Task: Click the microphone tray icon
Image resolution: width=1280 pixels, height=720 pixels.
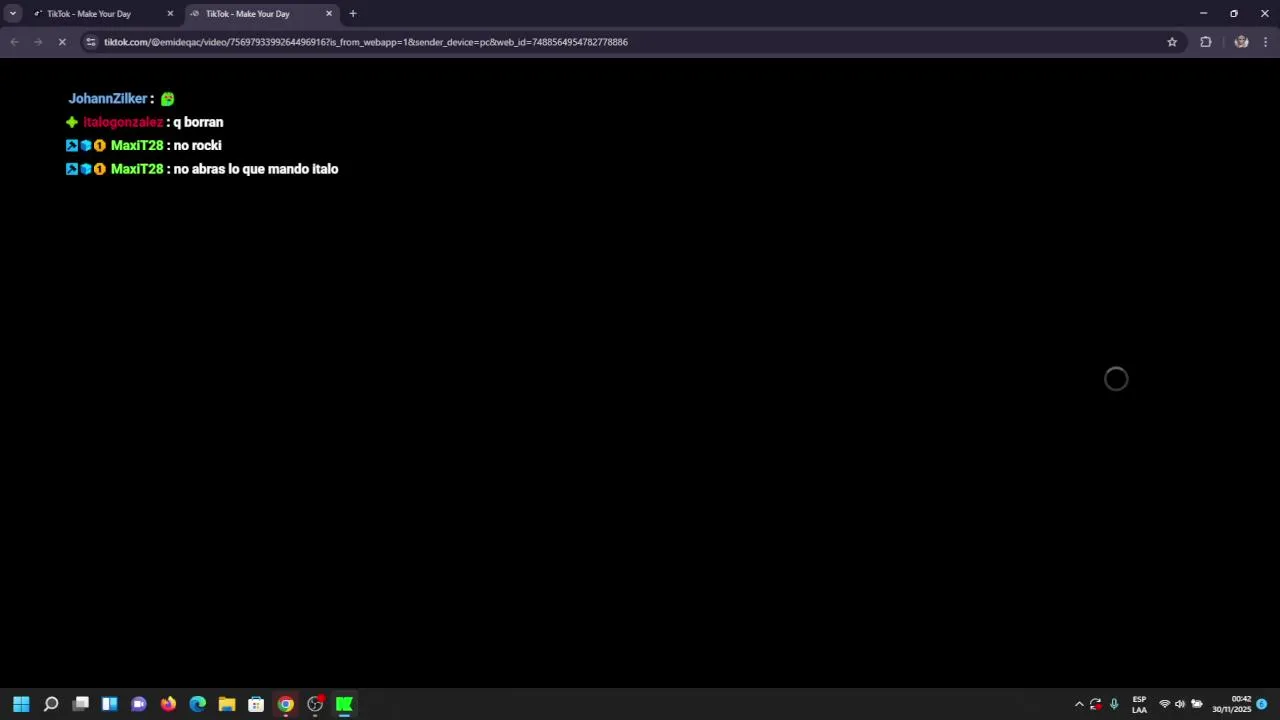Action: tap(1114, 704)
